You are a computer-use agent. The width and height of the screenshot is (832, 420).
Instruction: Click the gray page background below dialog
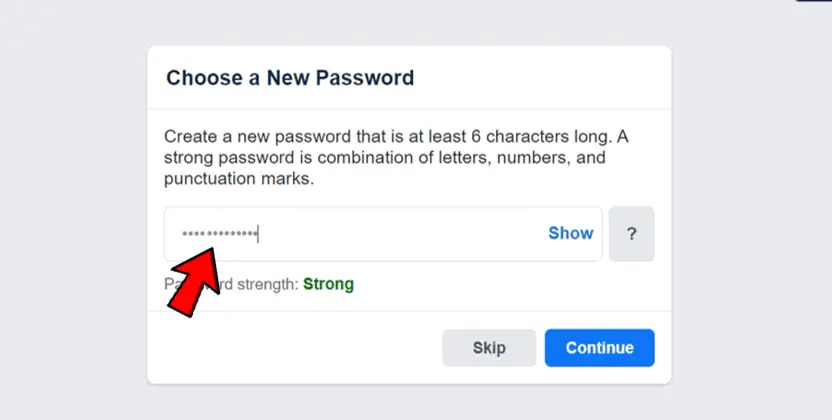pyautogui.click(x=409, y=403)
